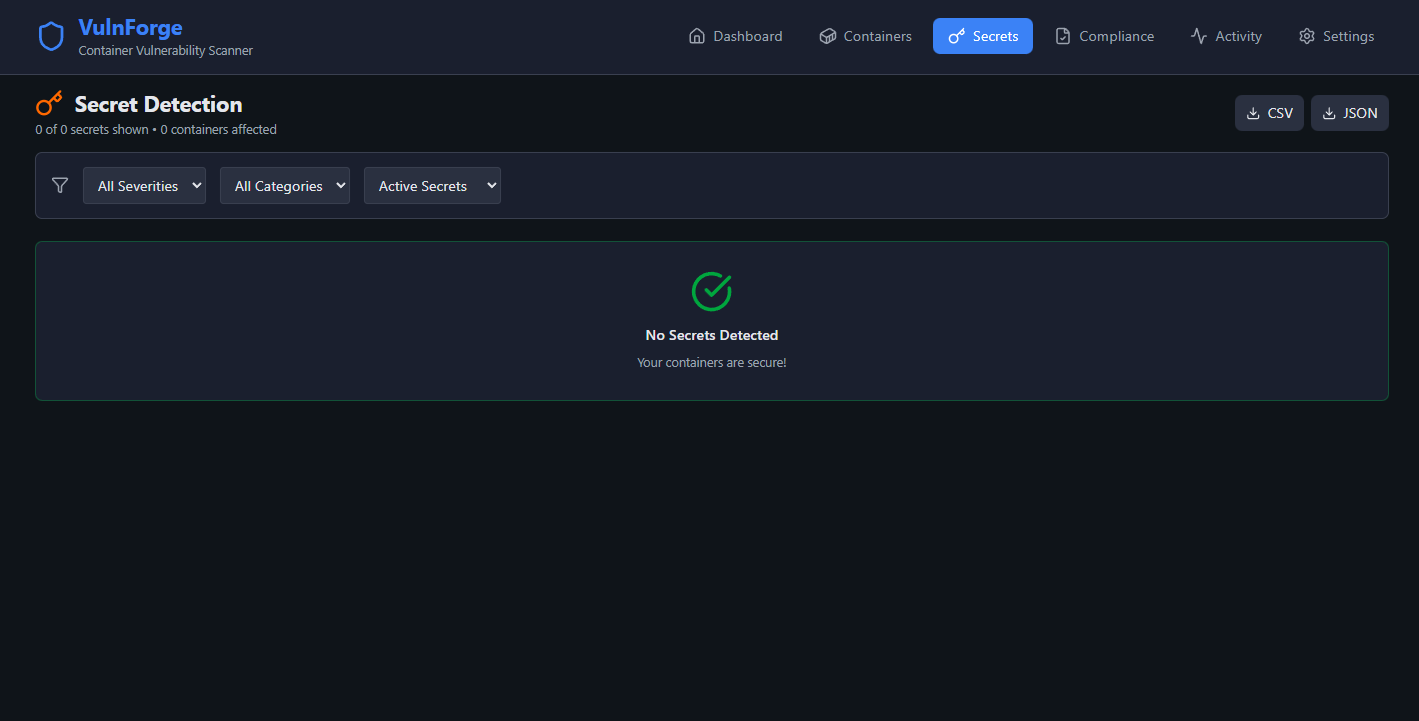Open the All Severities dropdown

coord(144,186)
